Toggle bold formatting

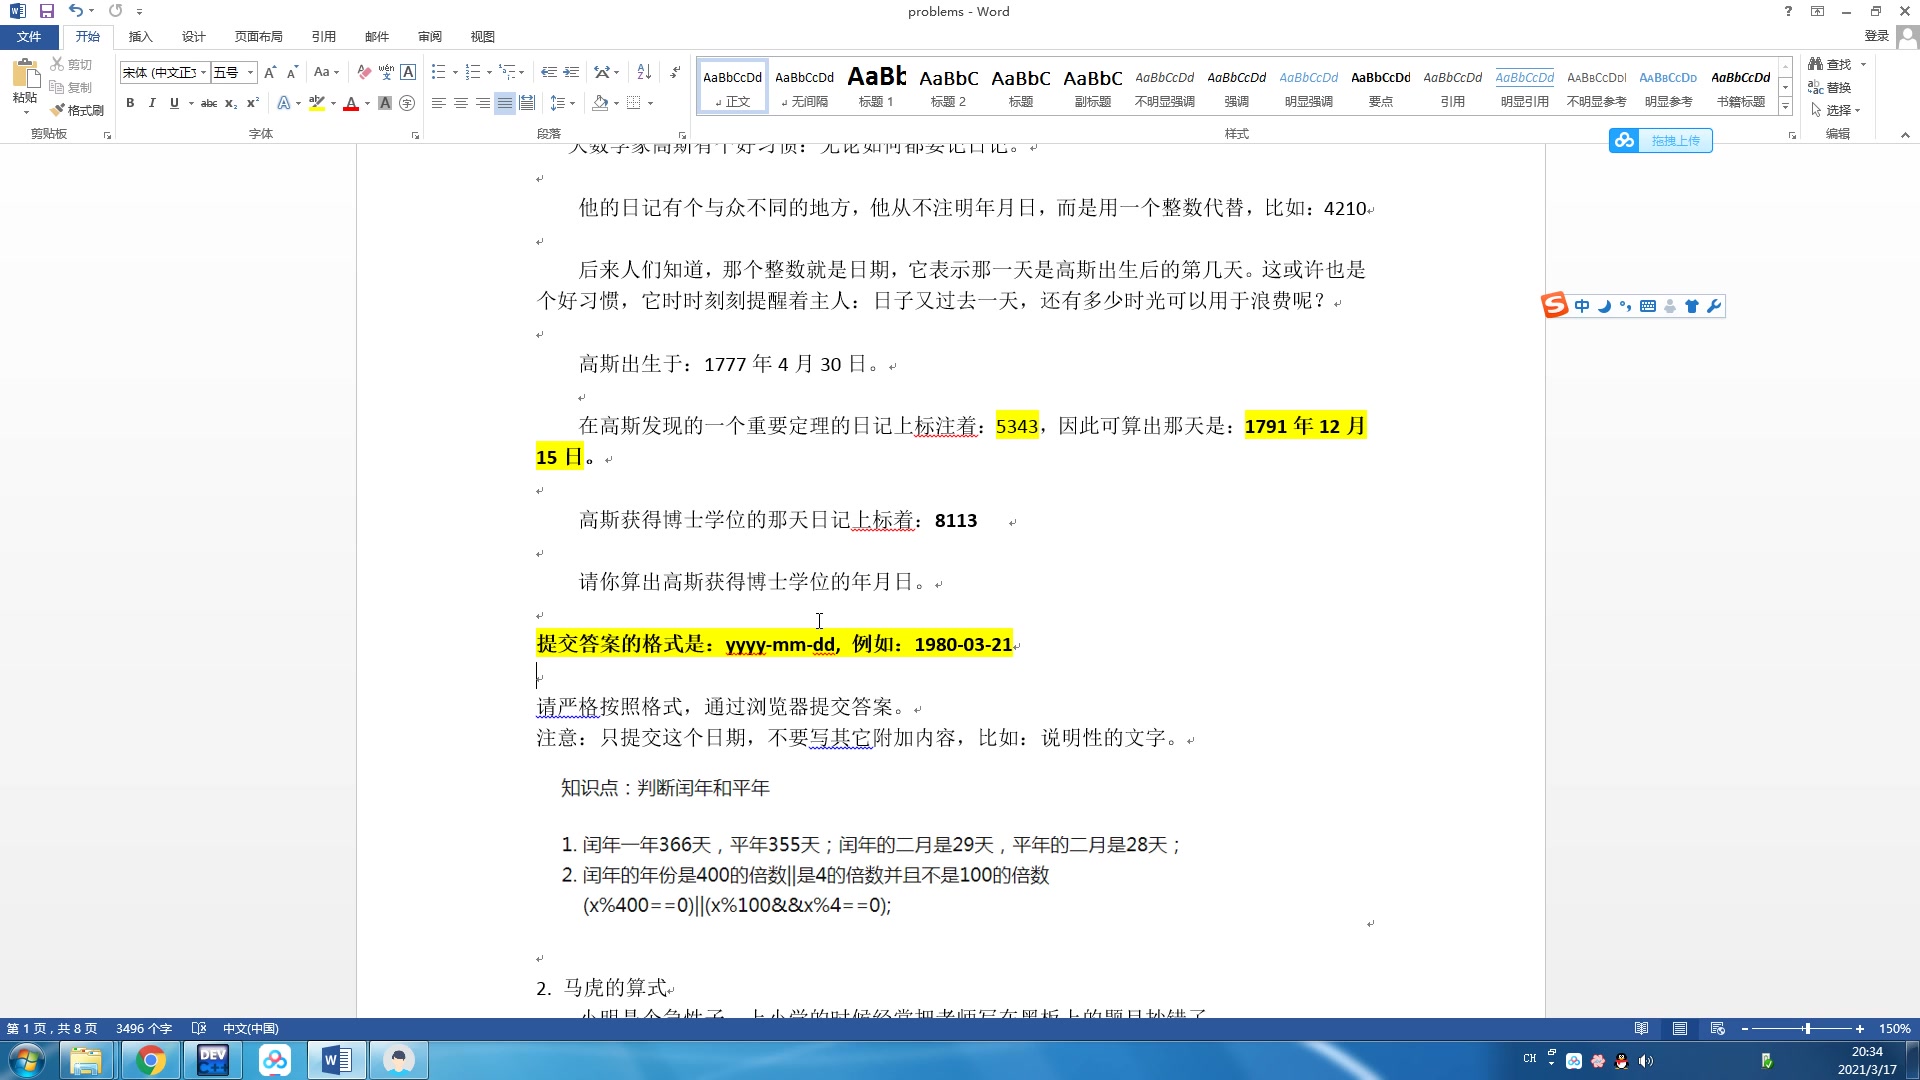coord(130,103)
